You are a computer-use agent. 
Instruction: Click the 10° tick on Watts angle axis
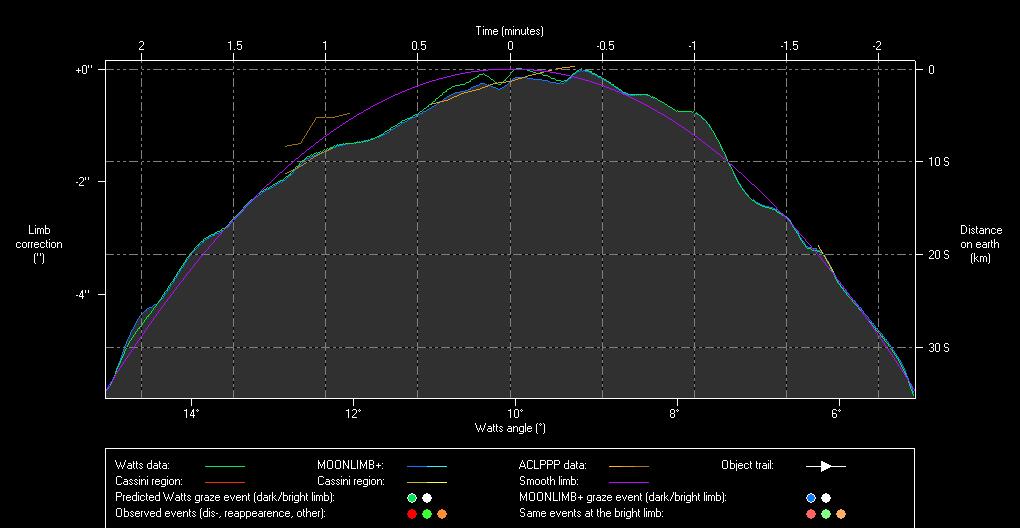point(514,412)
